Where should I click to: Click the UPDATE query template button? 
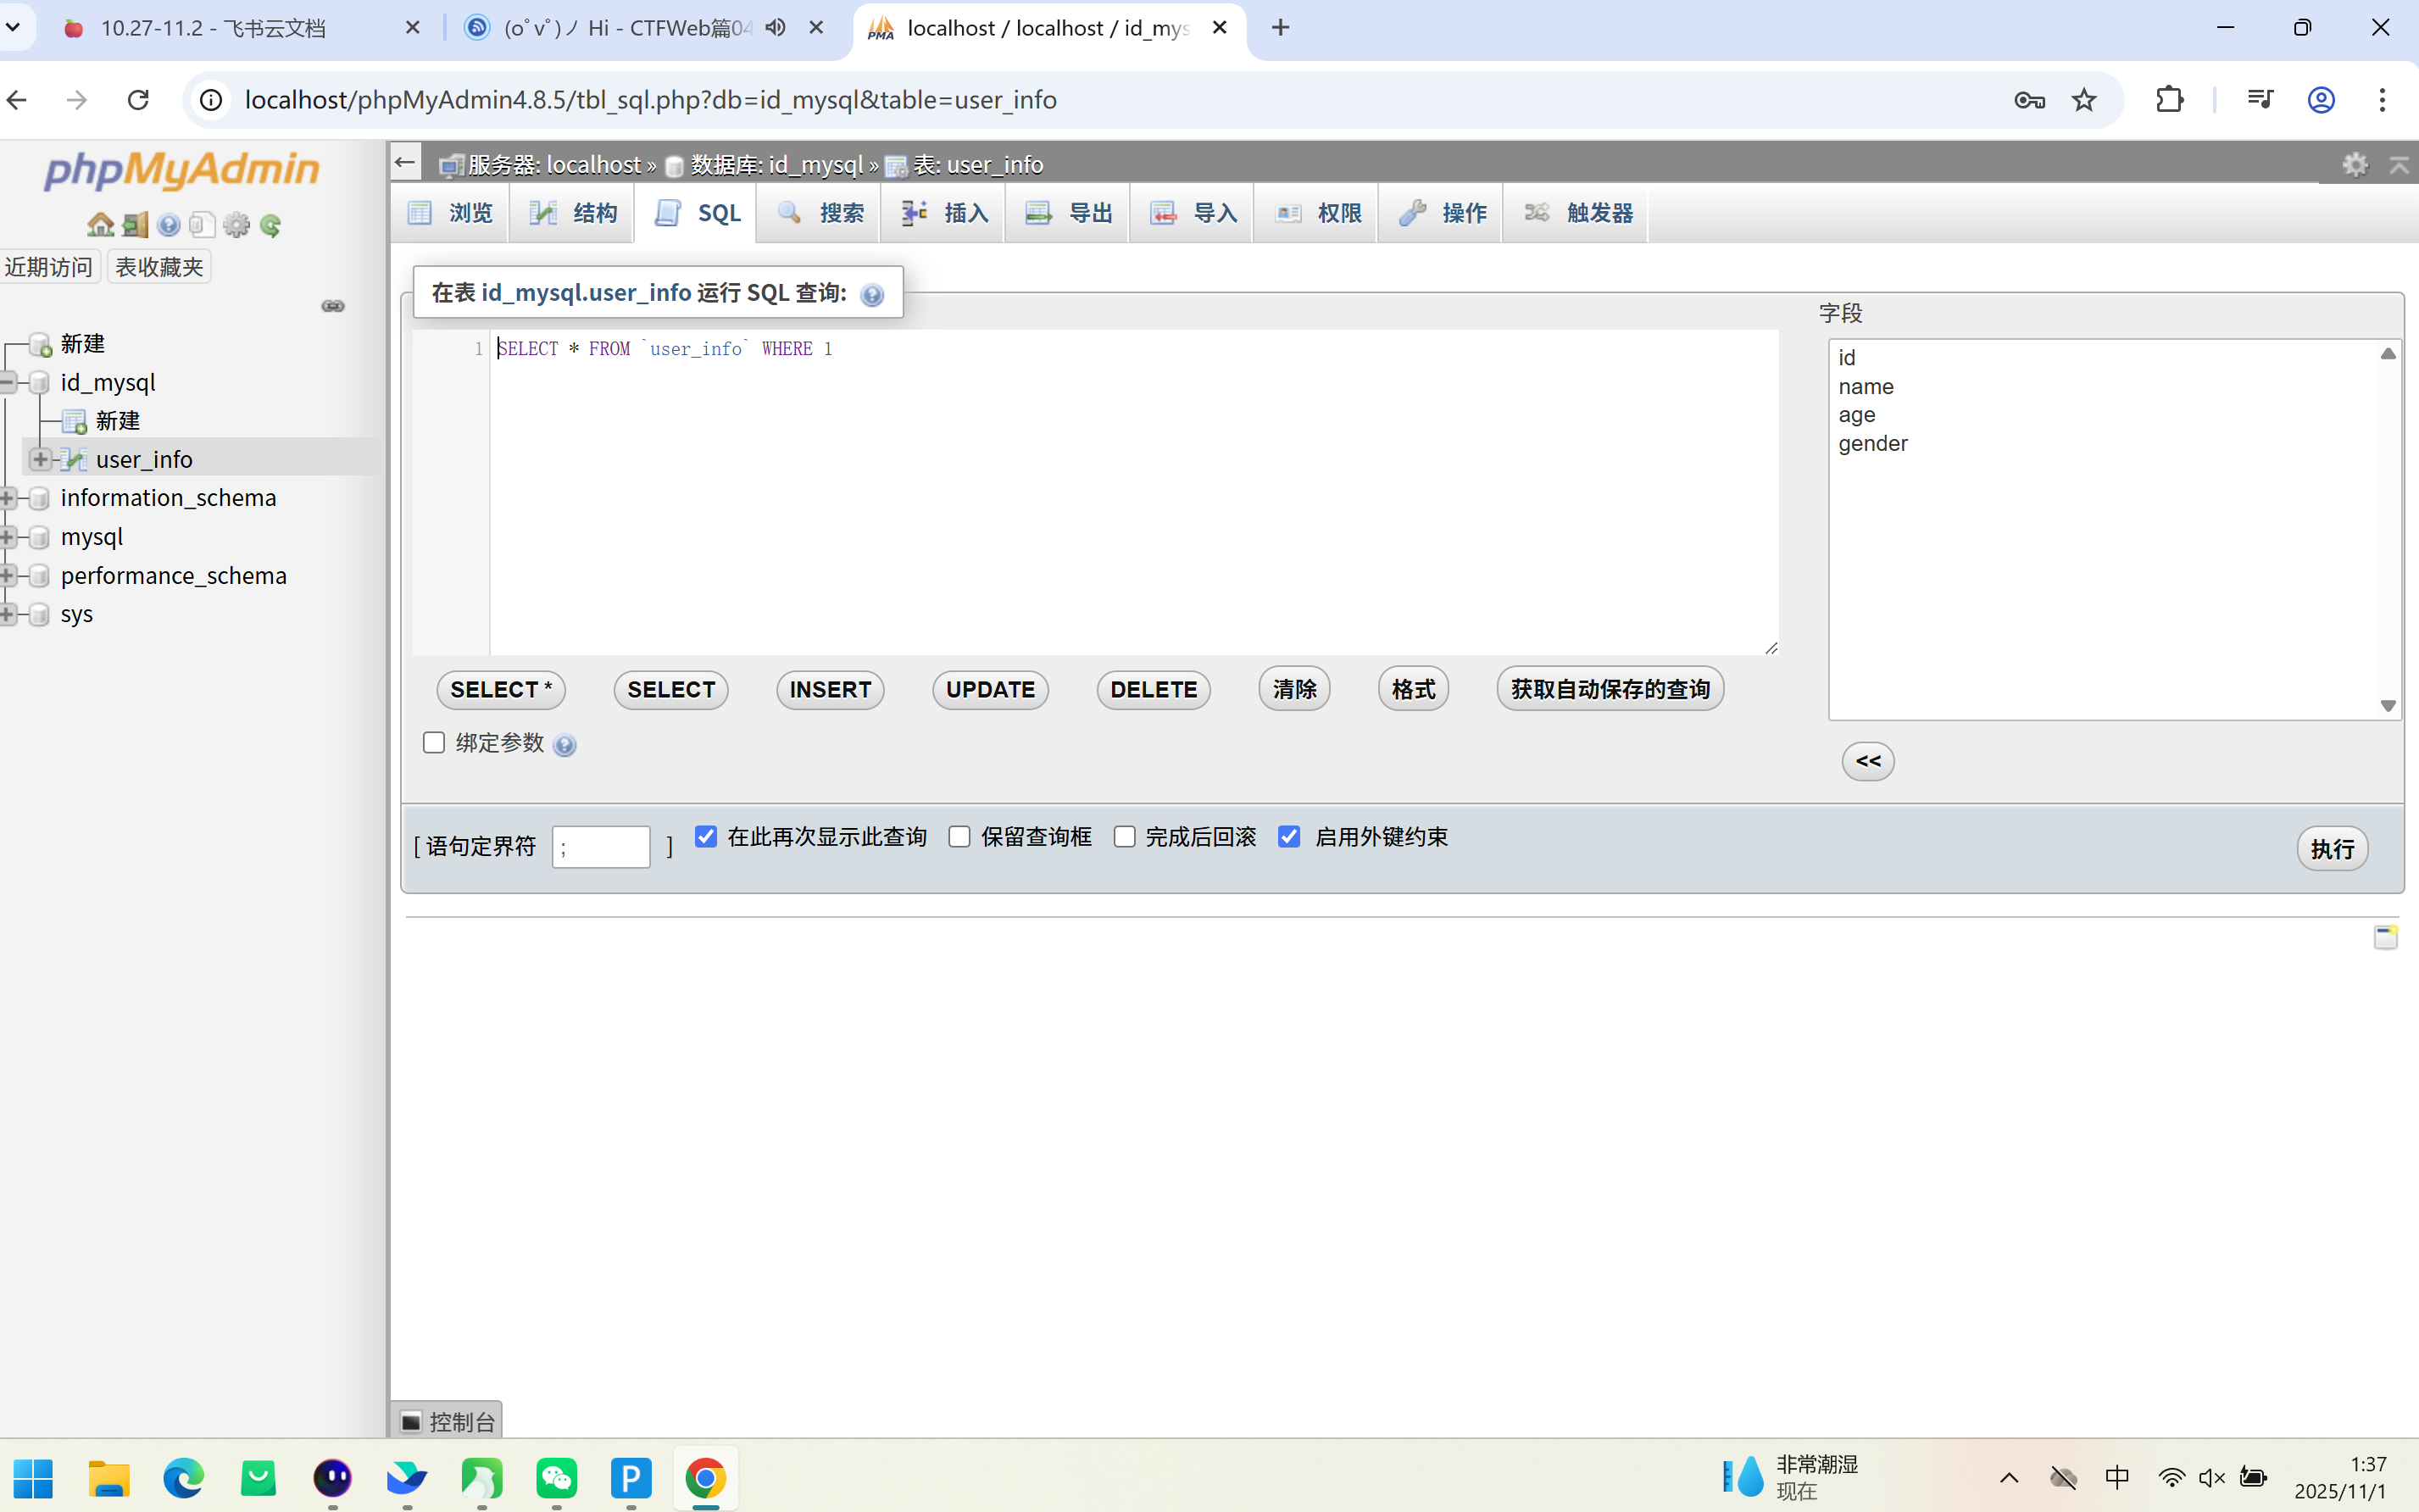(x=990, y=690)
